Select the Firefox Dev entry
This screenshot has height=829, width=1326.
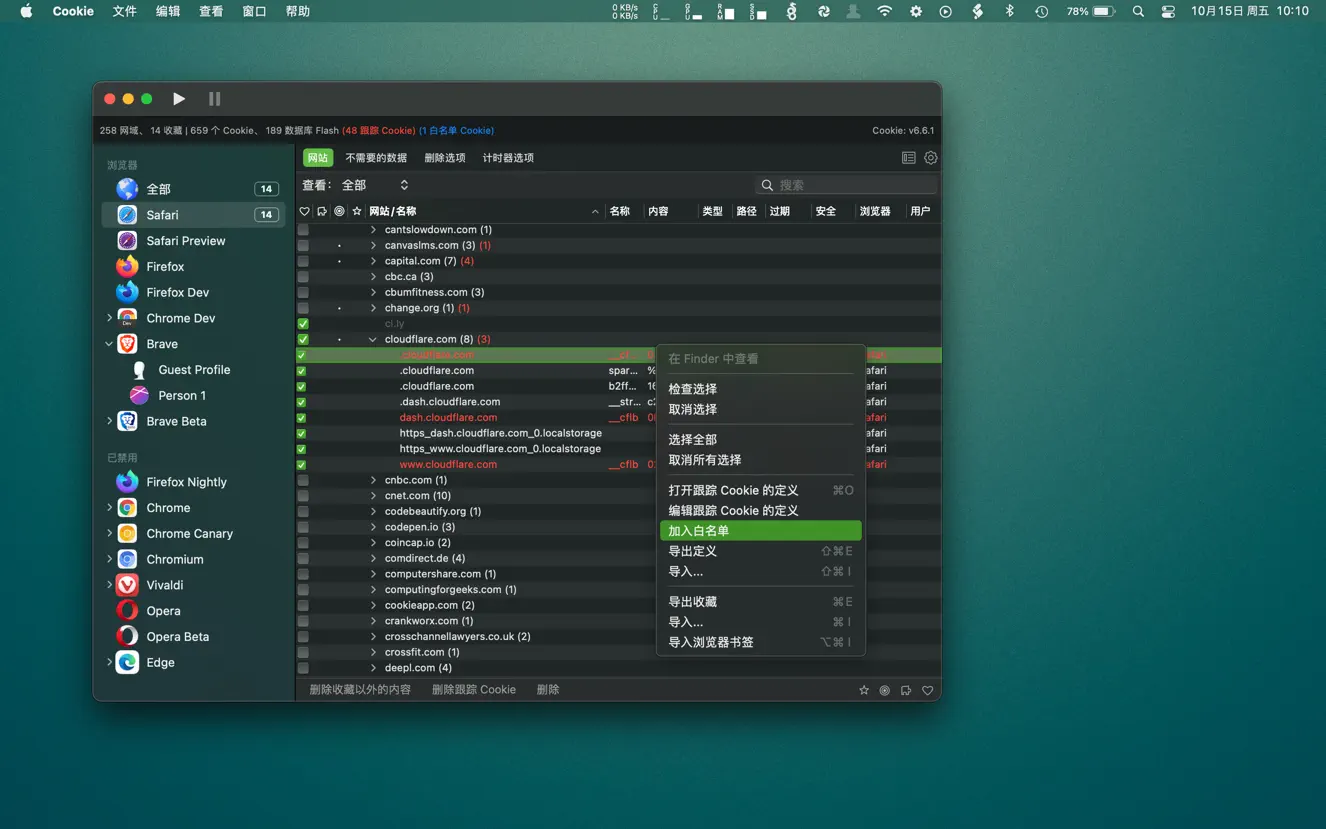[178, 293]
